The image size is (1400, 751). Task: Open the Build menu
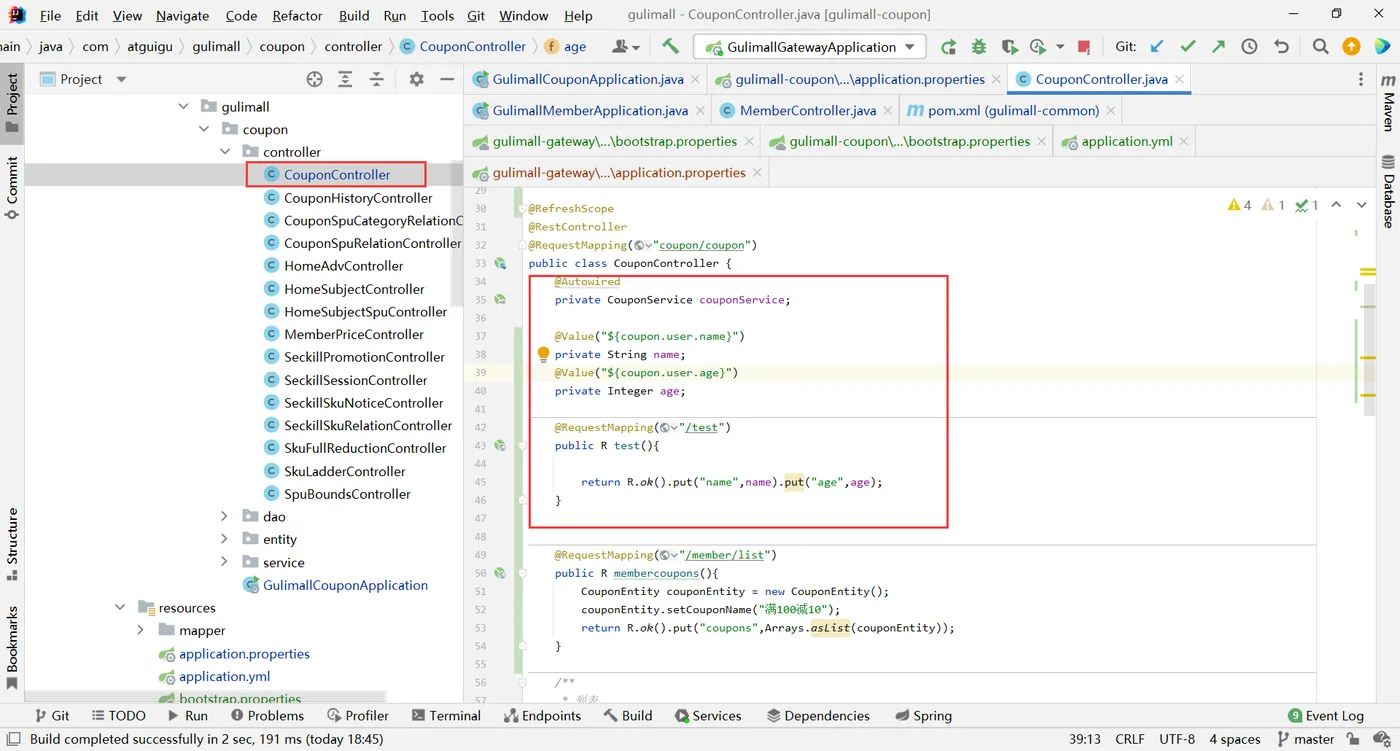(x=354, y=15)
